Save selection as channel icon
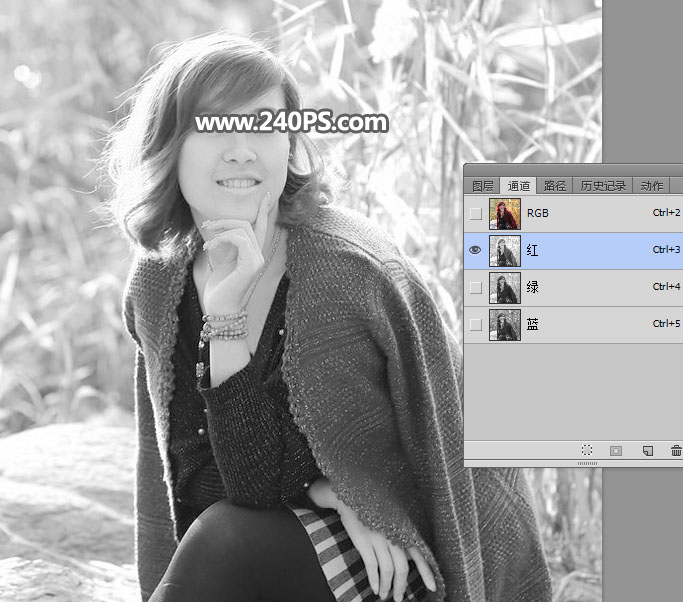This screenshot has width=683, height=602. click(x=616, y=450)
